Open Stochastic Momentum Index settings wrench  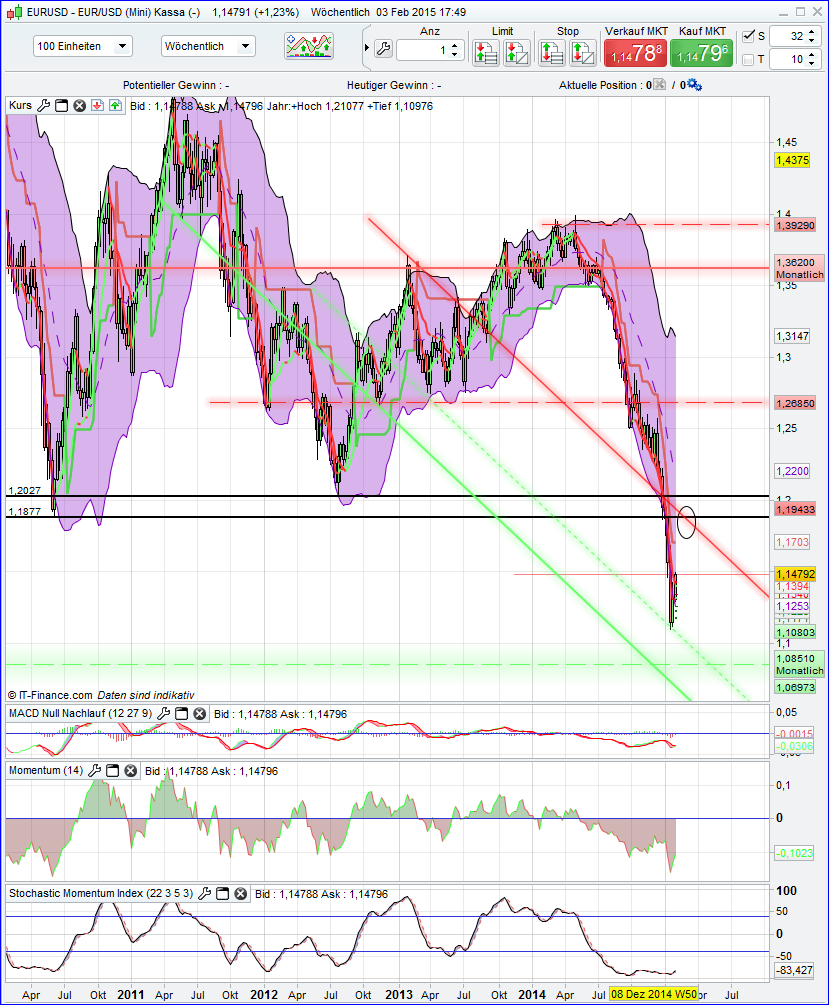[205, 894]
